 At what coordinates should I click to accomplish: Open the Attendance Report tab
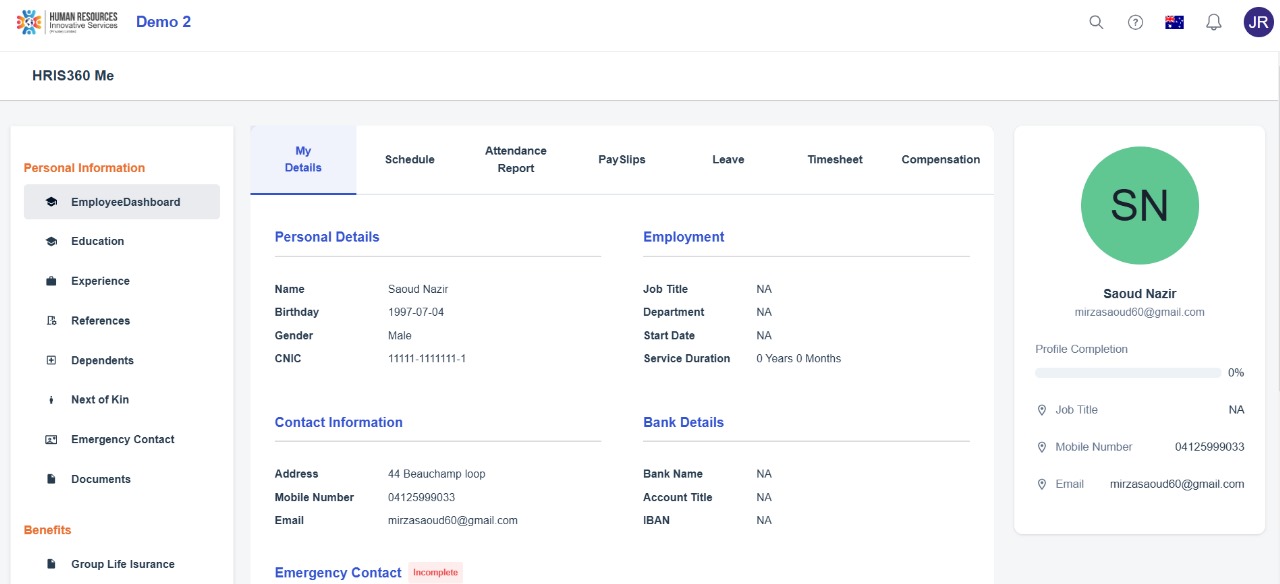(516, 160)
